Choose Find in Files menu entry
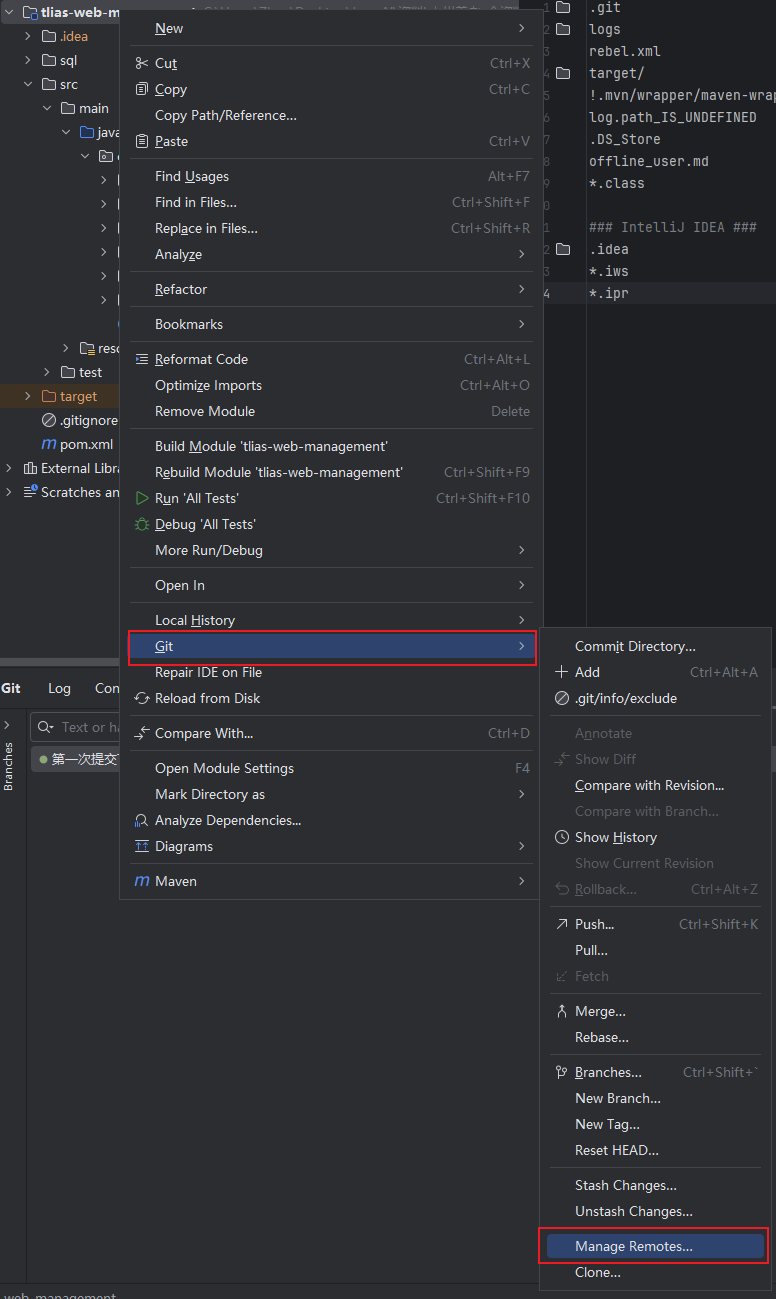 pyautogui.click(x=330, y=202)
